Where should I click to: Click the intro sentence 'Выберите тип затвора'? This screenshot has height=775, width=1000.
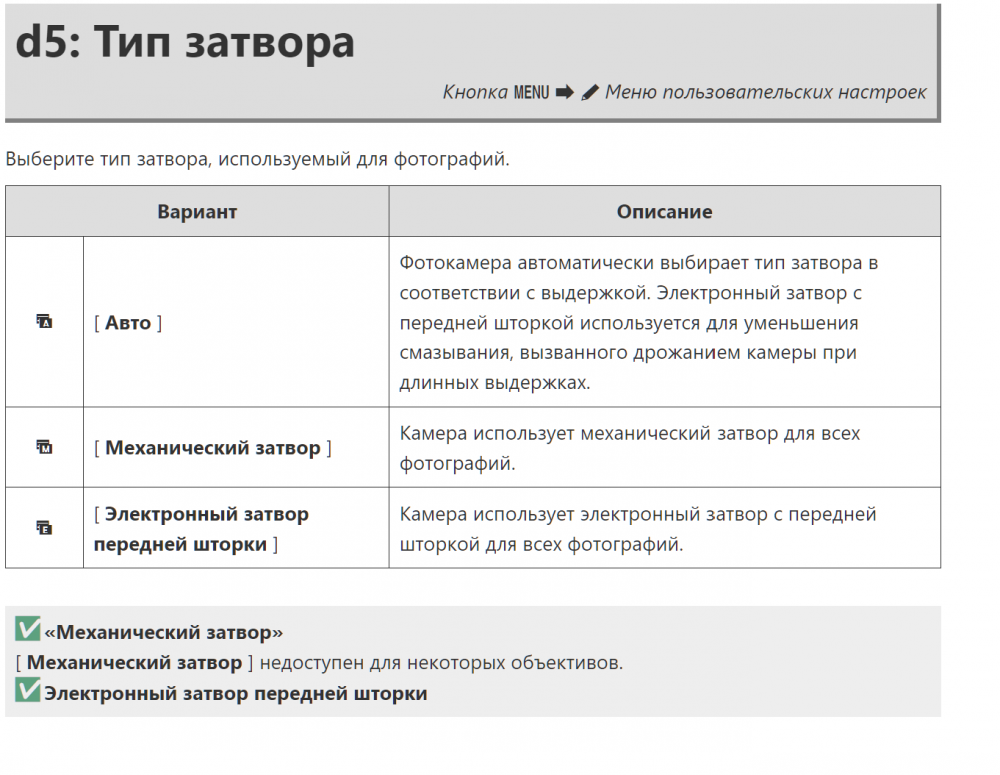coord(257,159)
